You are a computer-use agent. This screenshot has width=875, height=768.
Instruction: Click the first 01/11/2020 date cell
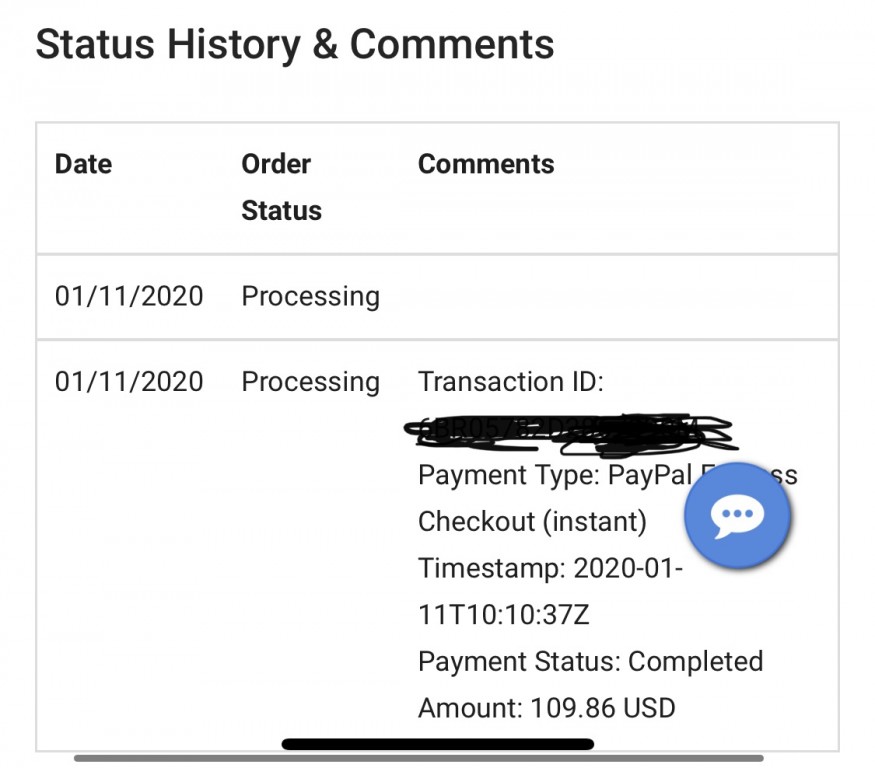(x=129, y=296)
